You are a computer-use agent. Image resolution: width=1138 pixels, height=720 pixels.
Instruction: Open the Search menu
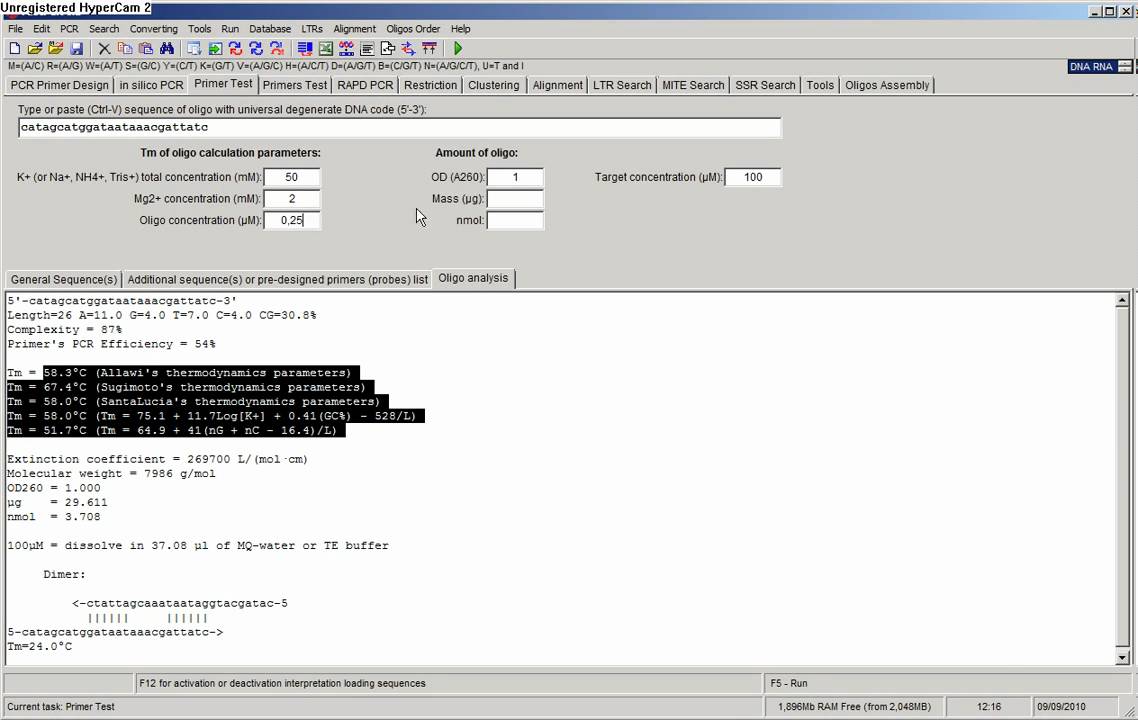tap(104, 29)
